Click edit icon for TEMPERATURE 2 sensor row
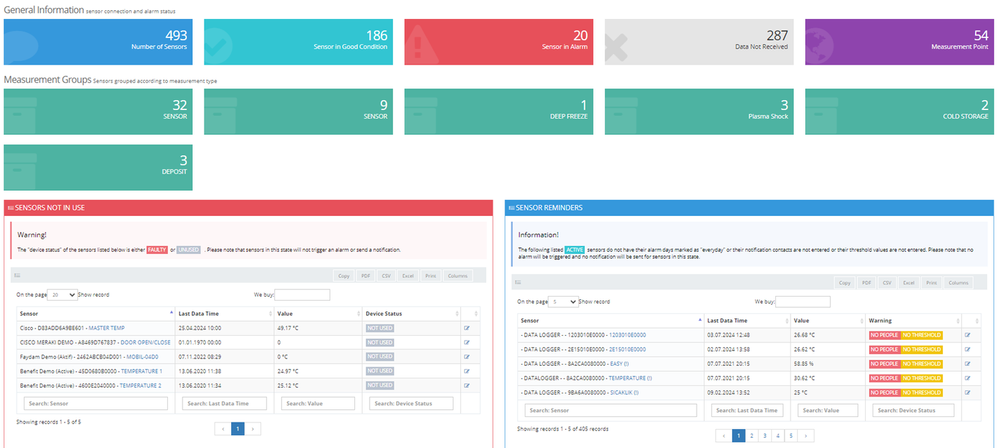 467,384
